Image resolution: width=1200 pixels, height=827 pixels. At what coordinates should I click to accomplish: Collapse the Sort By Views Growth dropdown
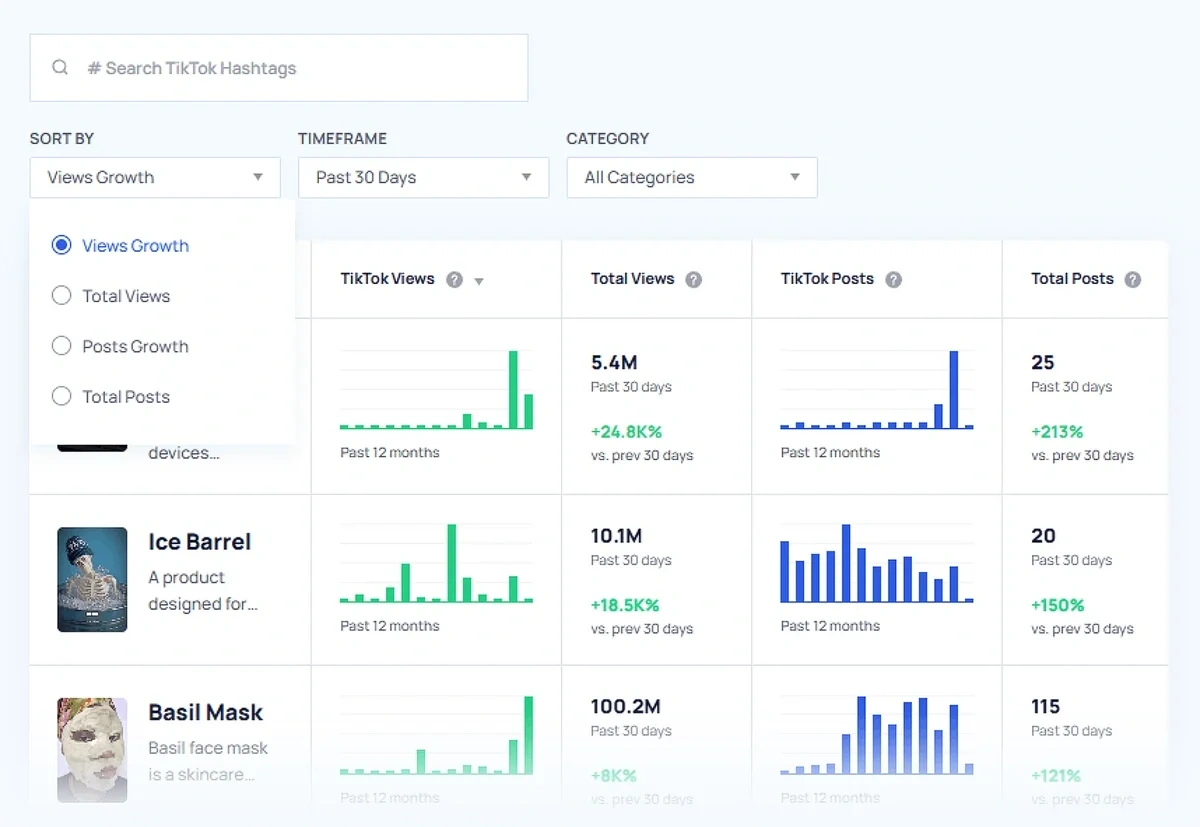click(x=155, y=177)
